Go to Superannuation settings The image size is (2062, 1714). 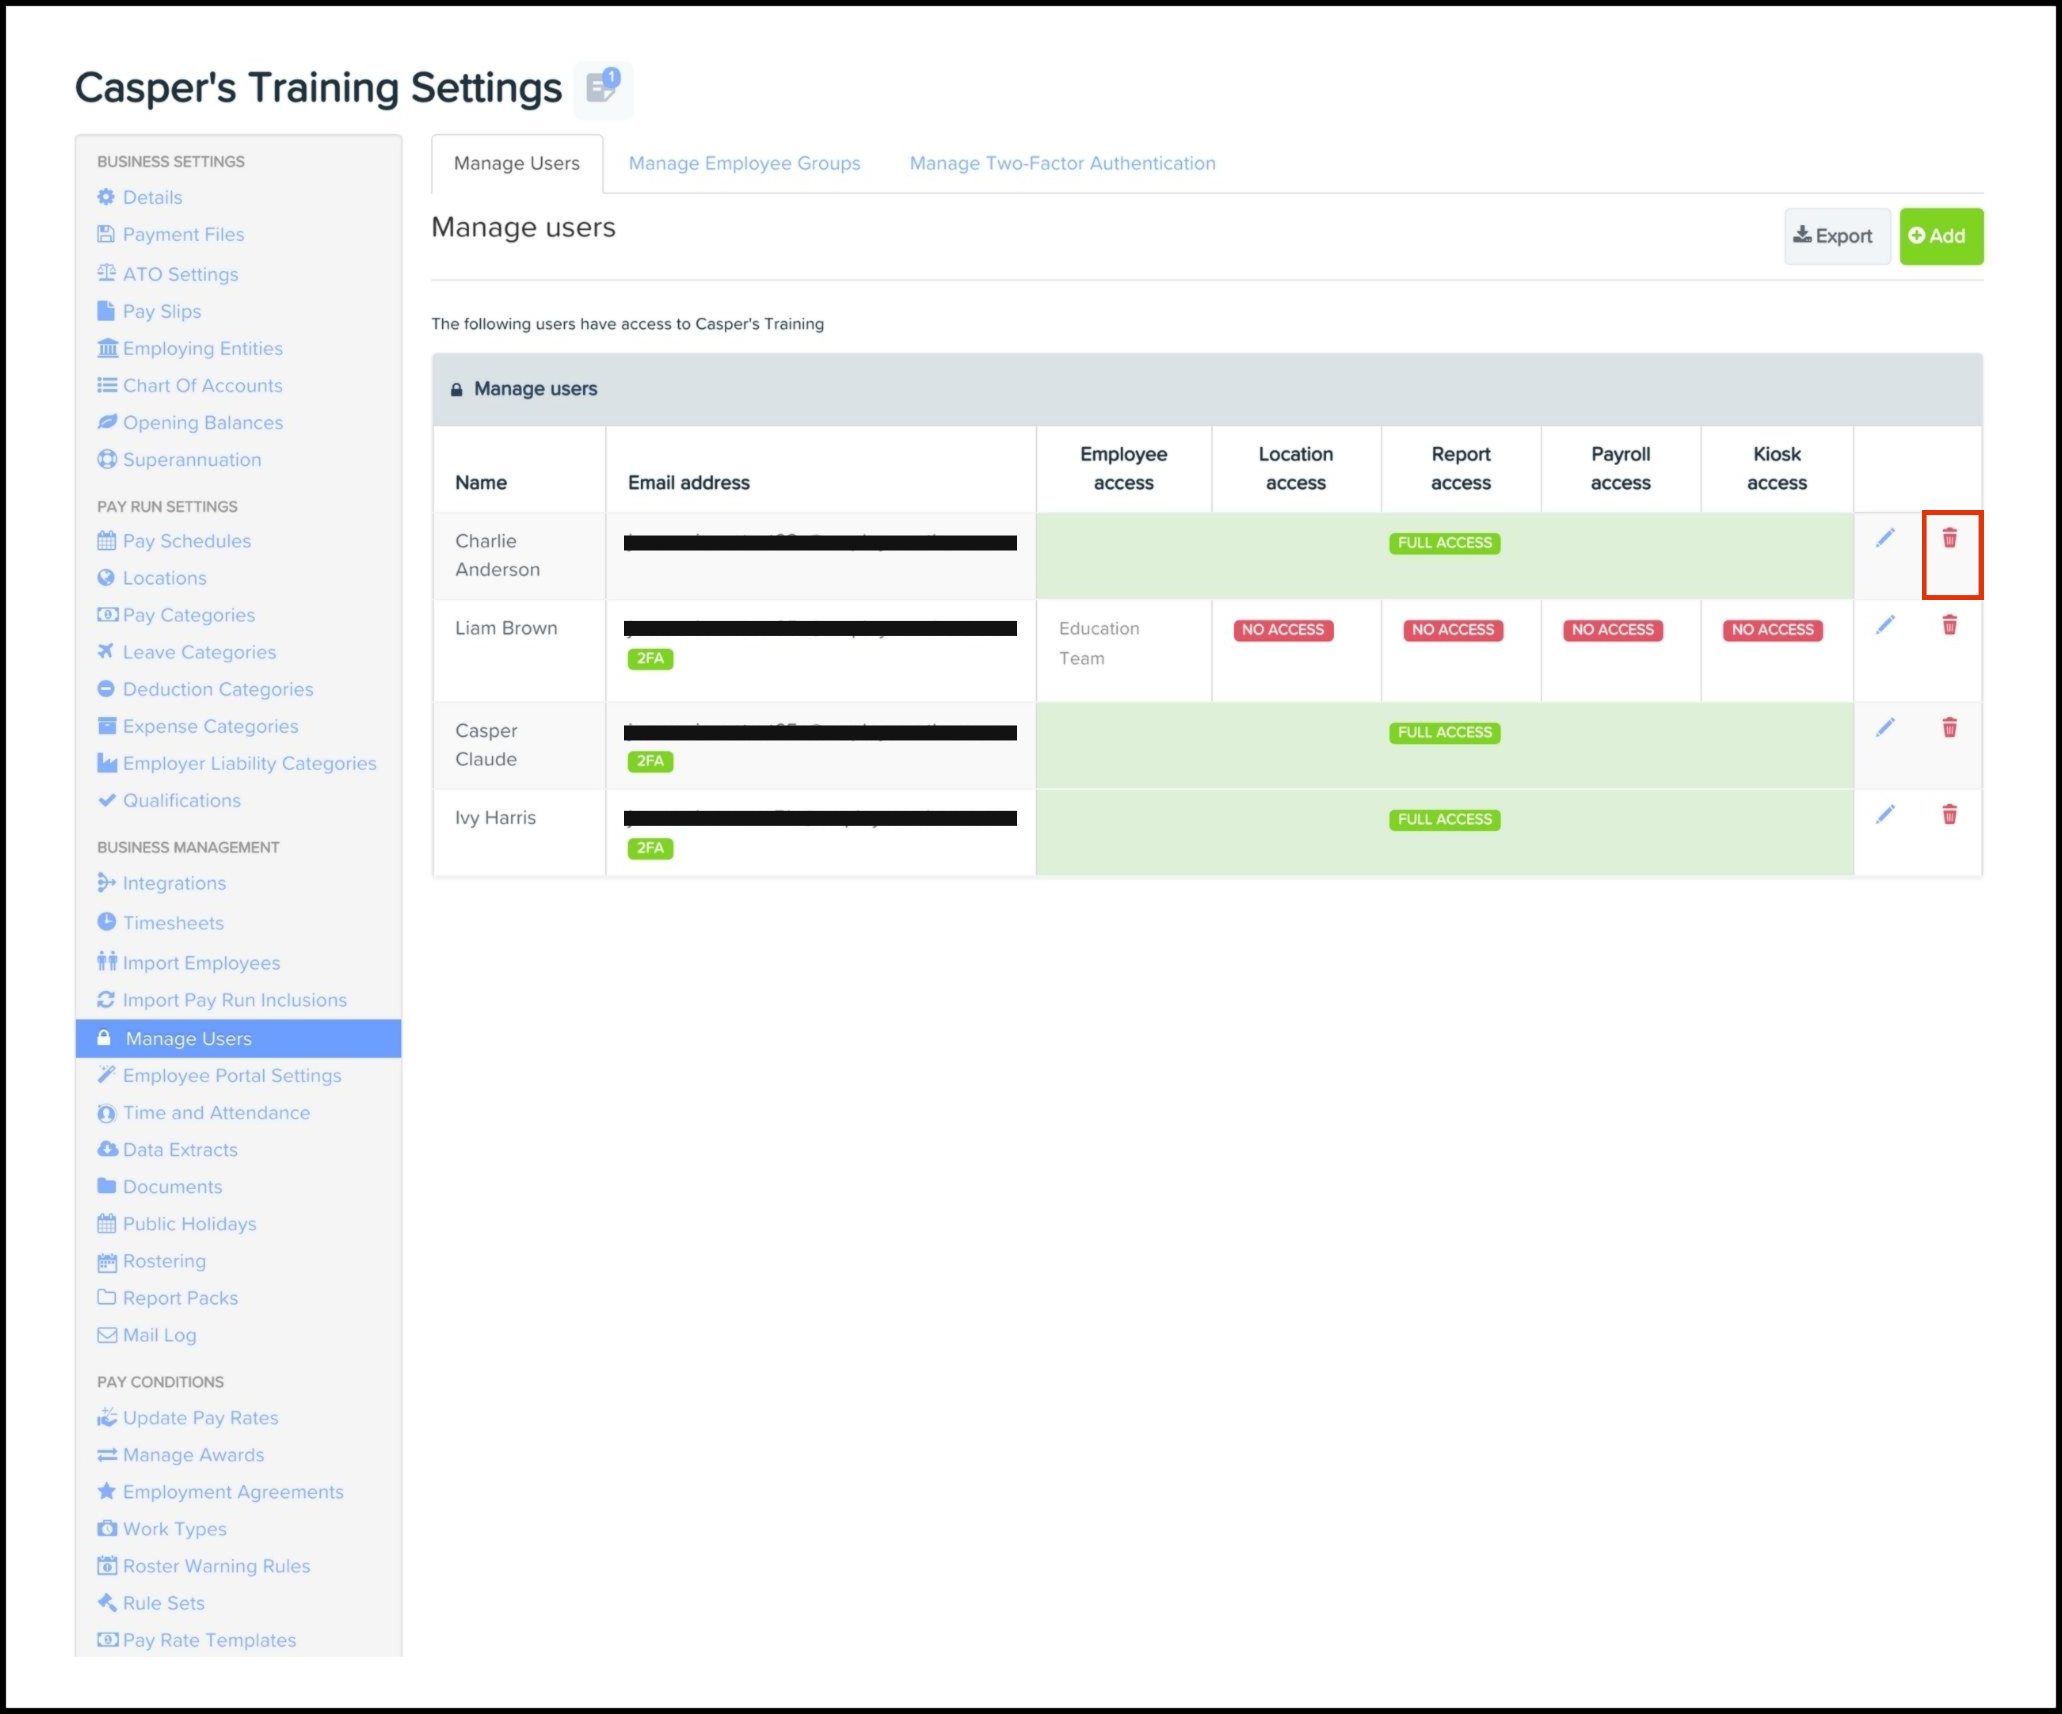point(191,460)
